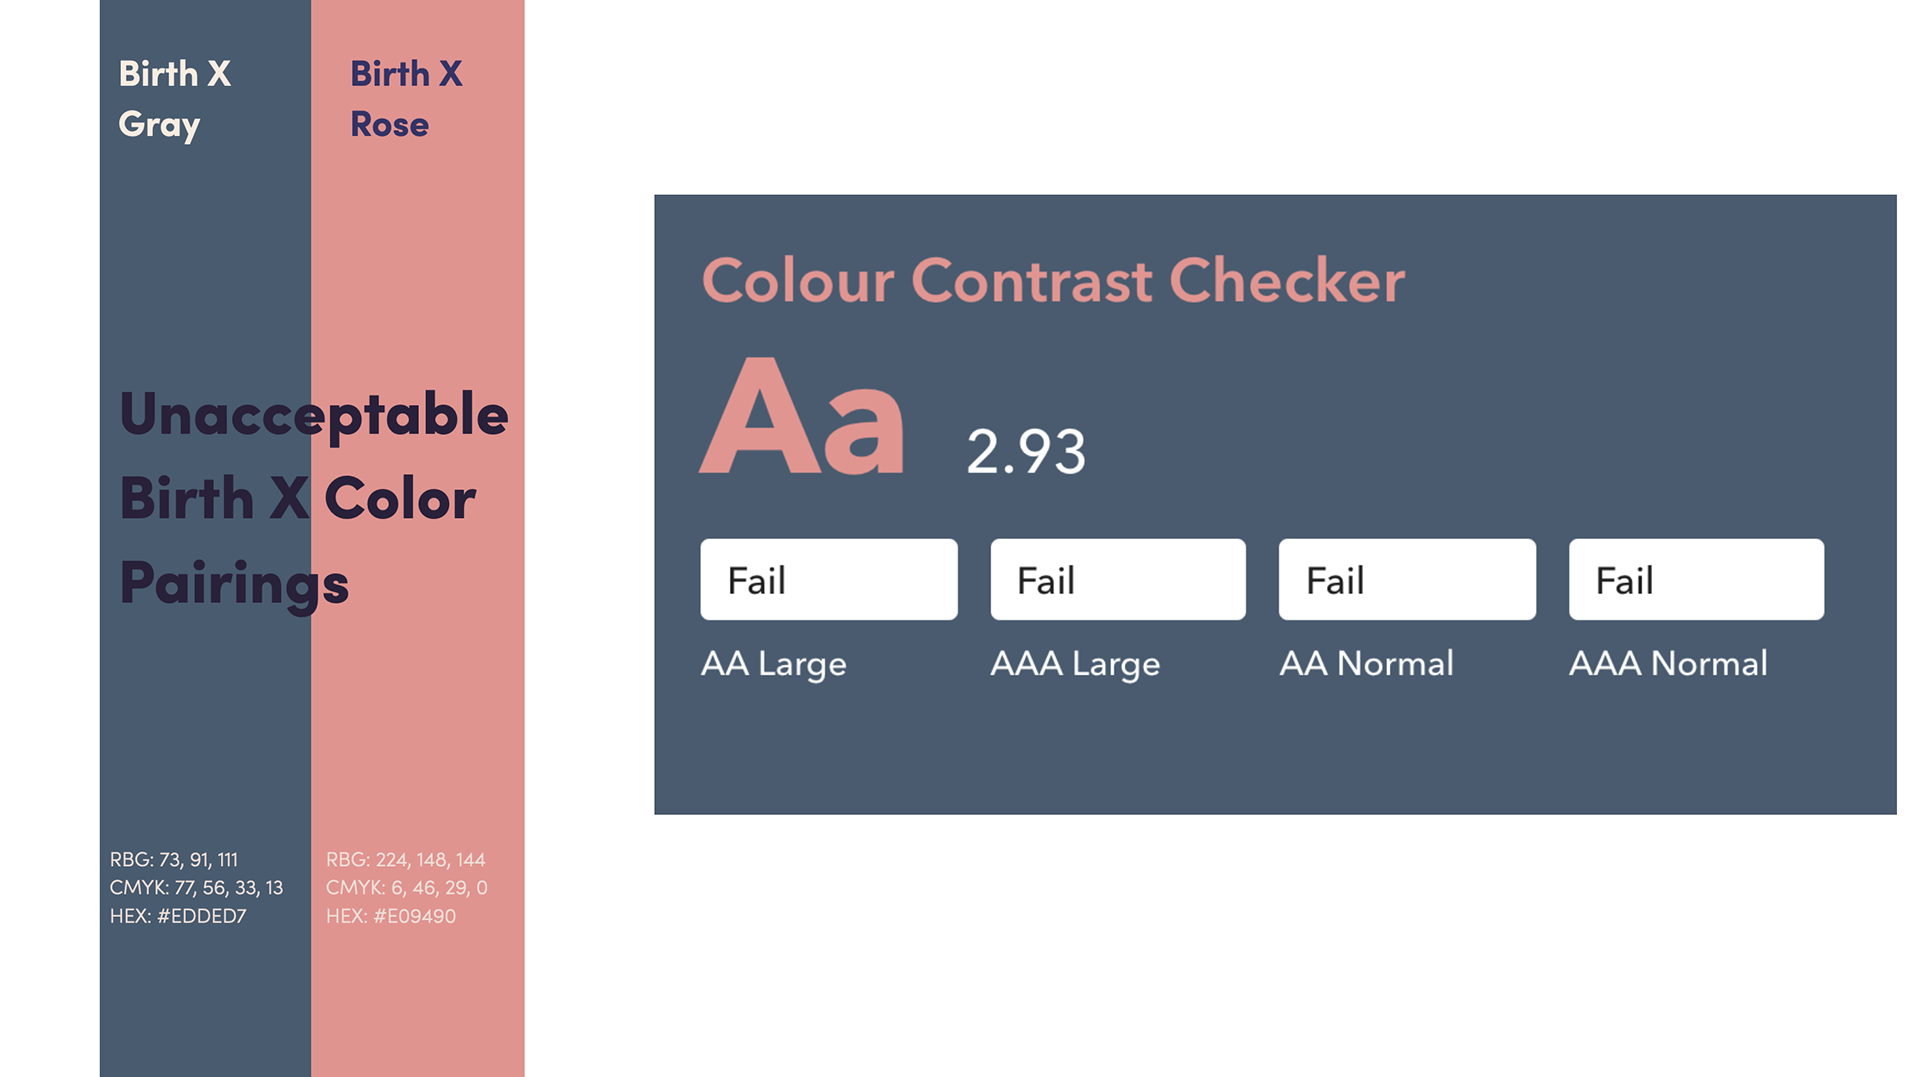
Task: Click the Pairings heading word
Action: point(234,584)
